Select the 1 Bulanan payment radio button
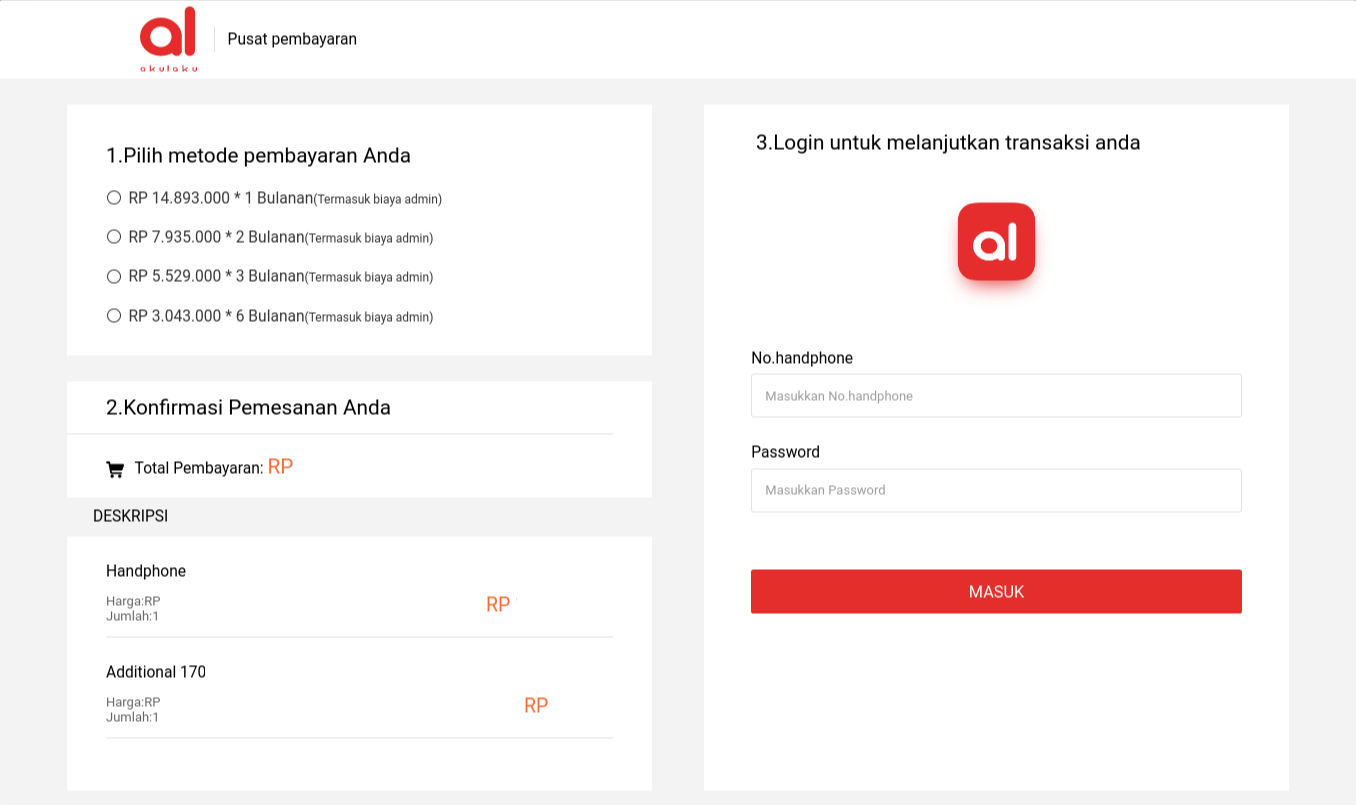The height and width of the screenshot is (805, 1356). click(x=114, y=198)
